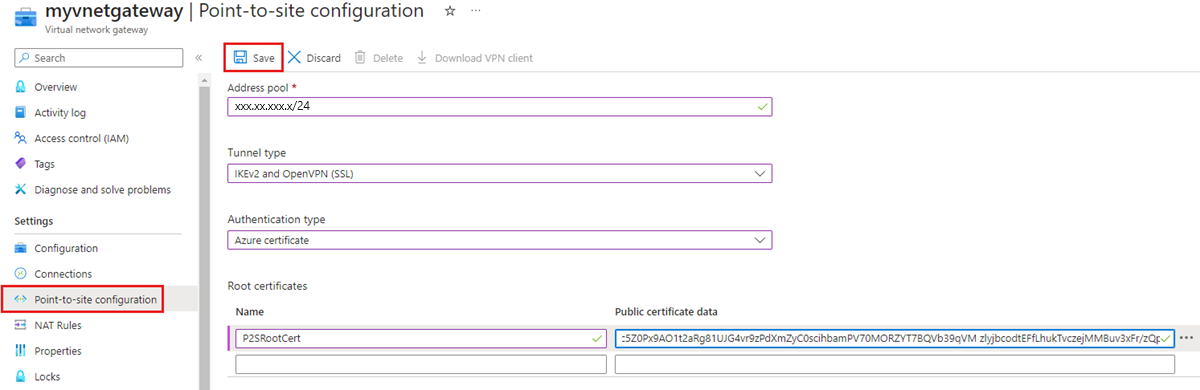Open Locks in sidebar
Image resolution: width=1200 pixels, height=390 pixels.
pos(48,376)
